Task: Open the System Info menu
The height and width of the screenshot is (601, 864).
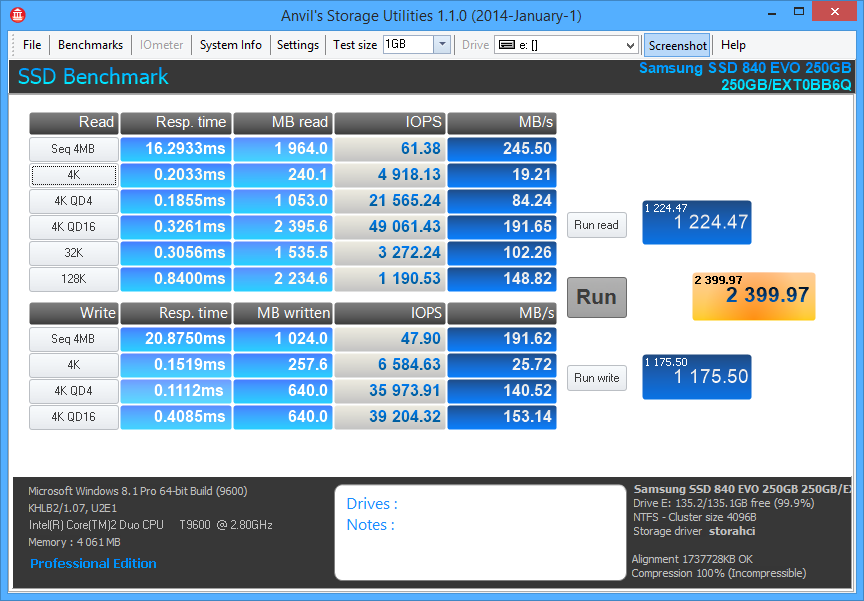Action: click(230, 45)
